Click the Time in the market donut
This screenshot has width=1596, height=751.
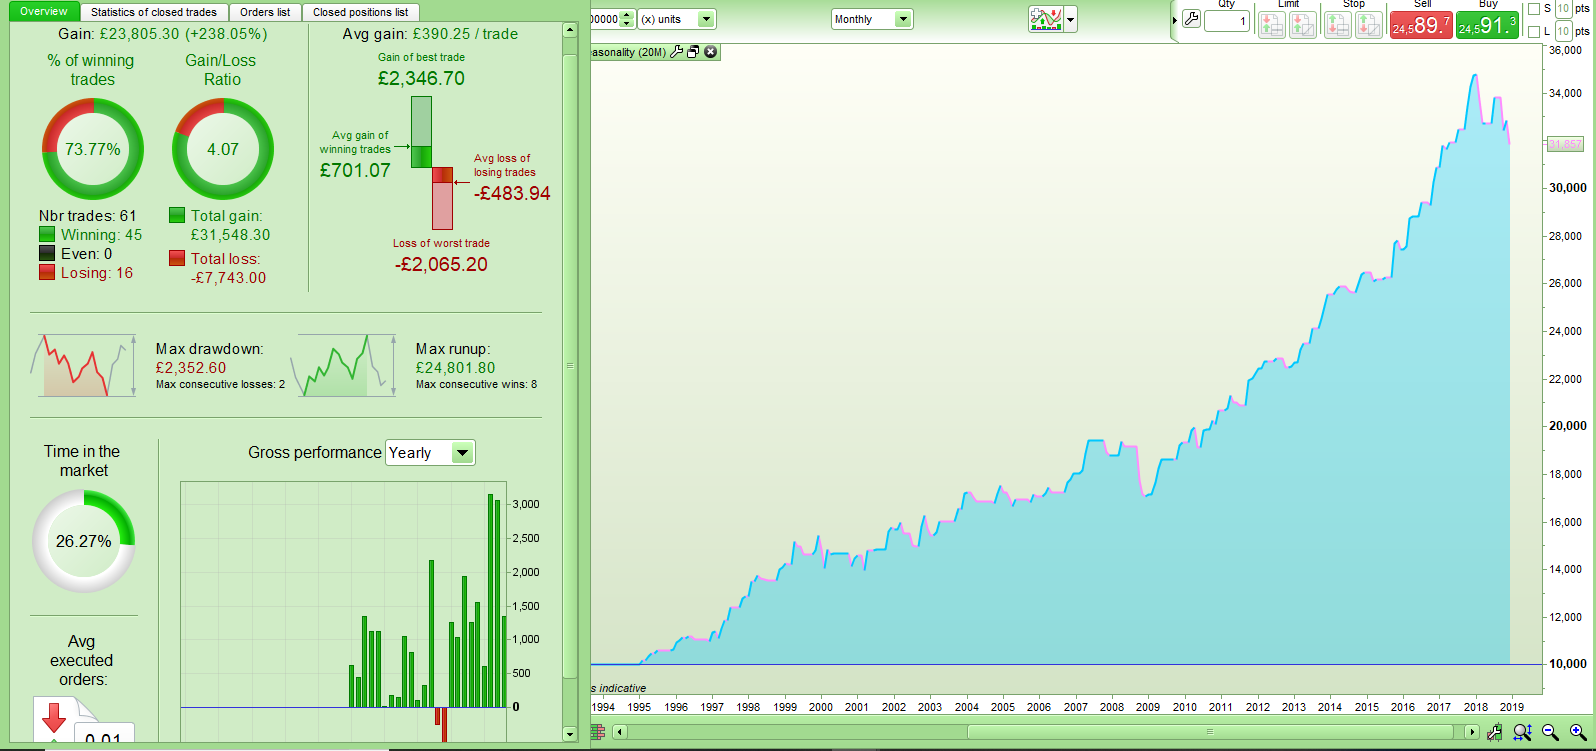84,541
